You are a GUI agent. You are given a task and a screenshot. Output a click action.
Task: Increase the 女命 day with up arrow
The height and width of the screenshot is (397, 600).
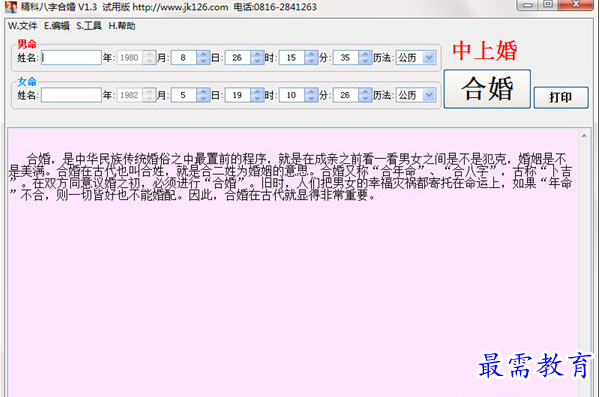[257, 91]
